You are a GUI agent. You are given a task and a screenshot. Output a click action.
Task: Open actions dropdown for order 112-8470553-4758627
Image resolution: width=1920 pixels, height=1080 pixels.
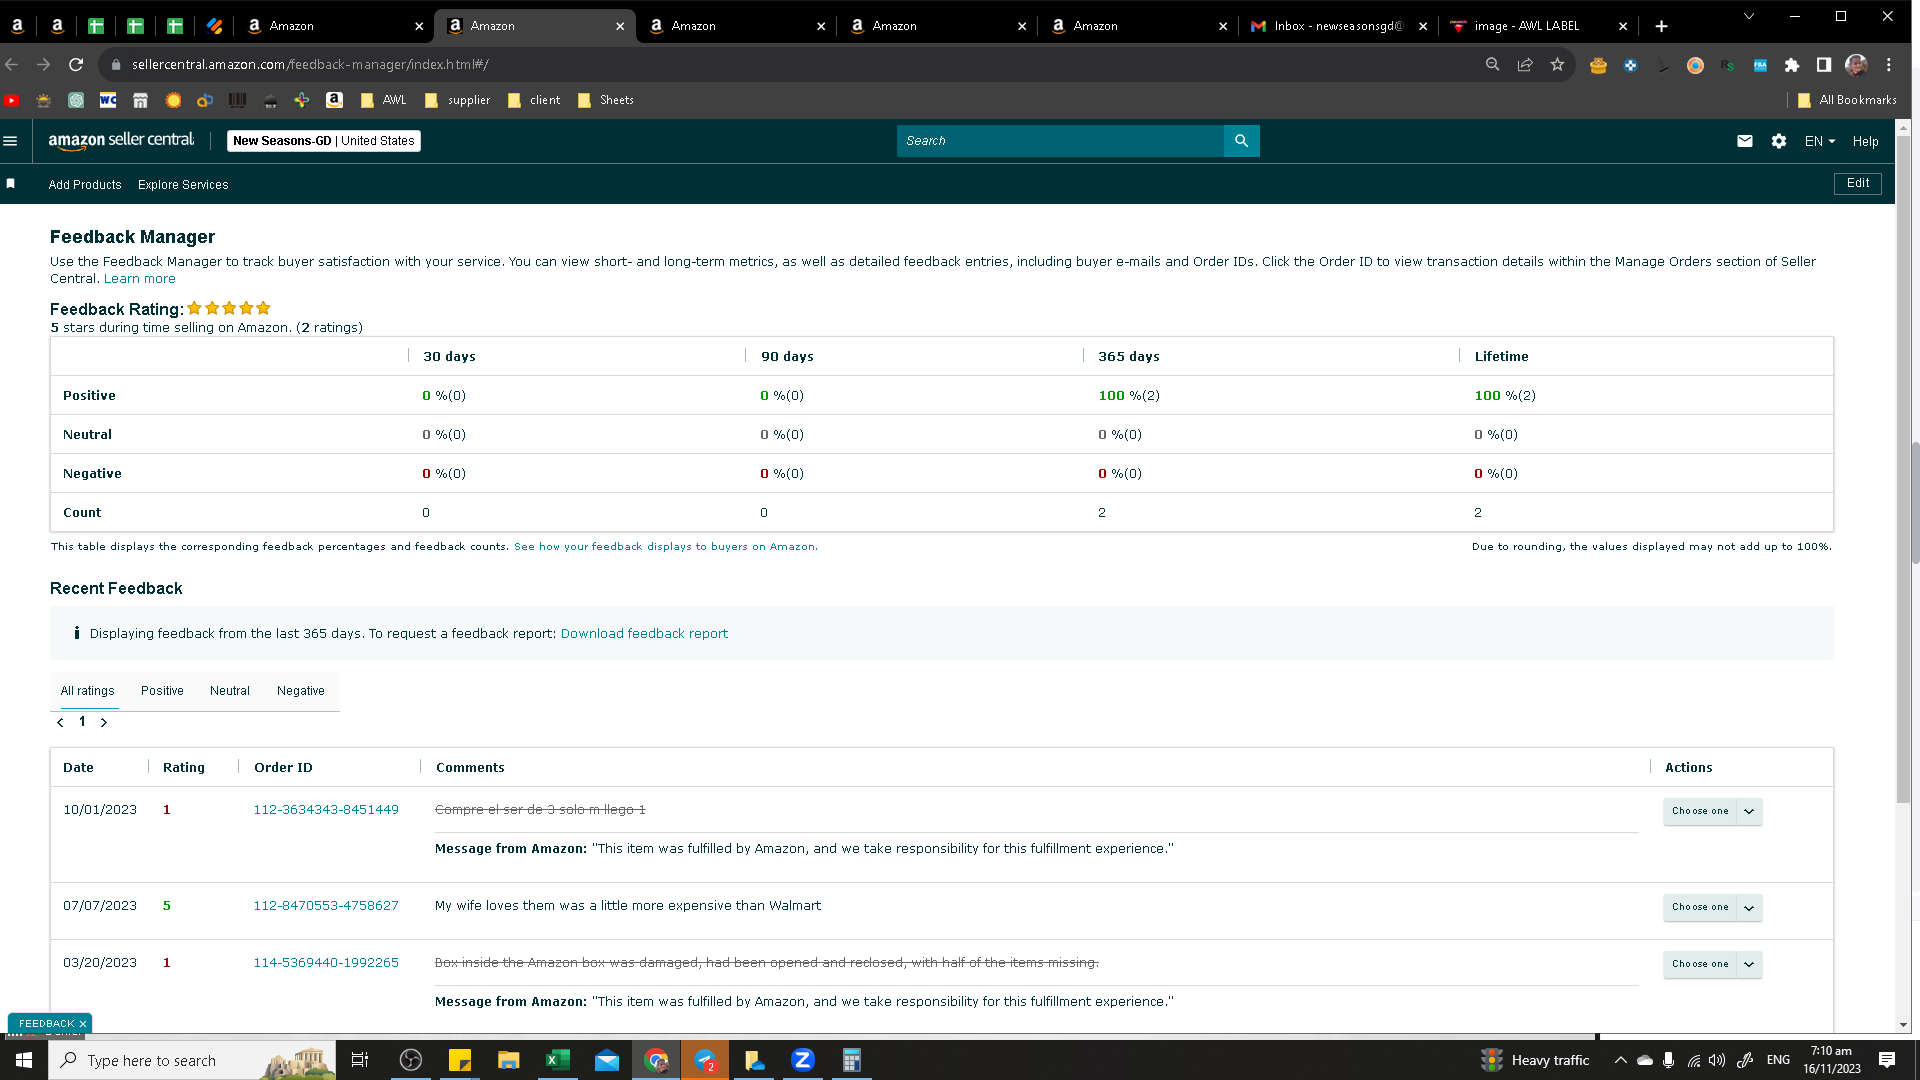(1712, 907)
